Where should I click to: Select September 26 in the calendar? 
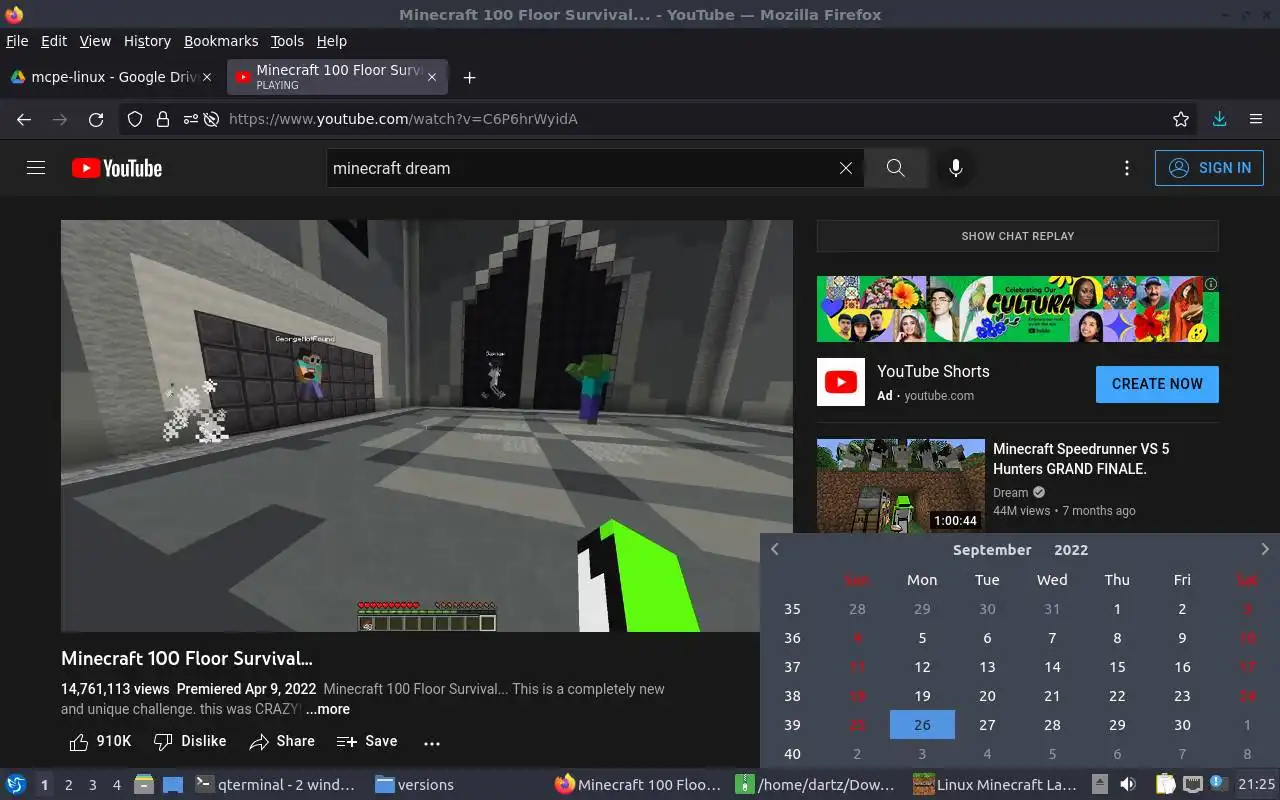[x=922, y=724]
